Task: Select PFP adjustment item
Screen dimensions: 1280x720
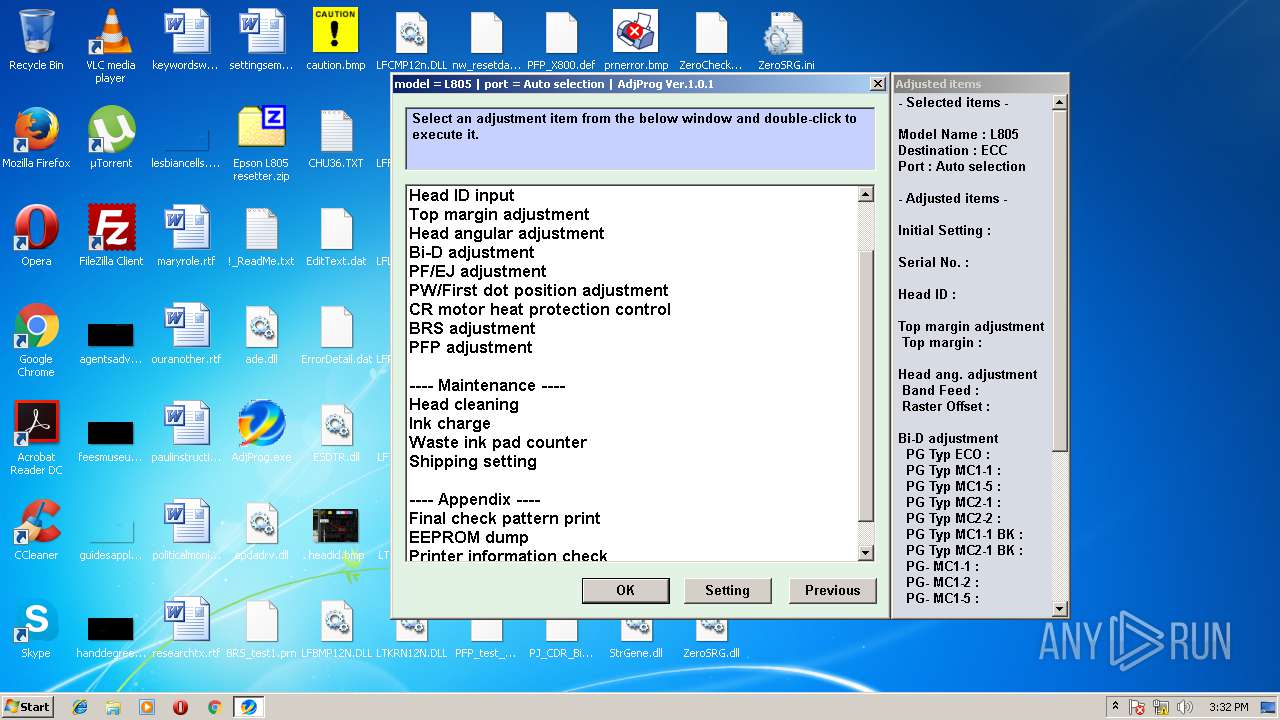Action: click(x=471, y=347)
